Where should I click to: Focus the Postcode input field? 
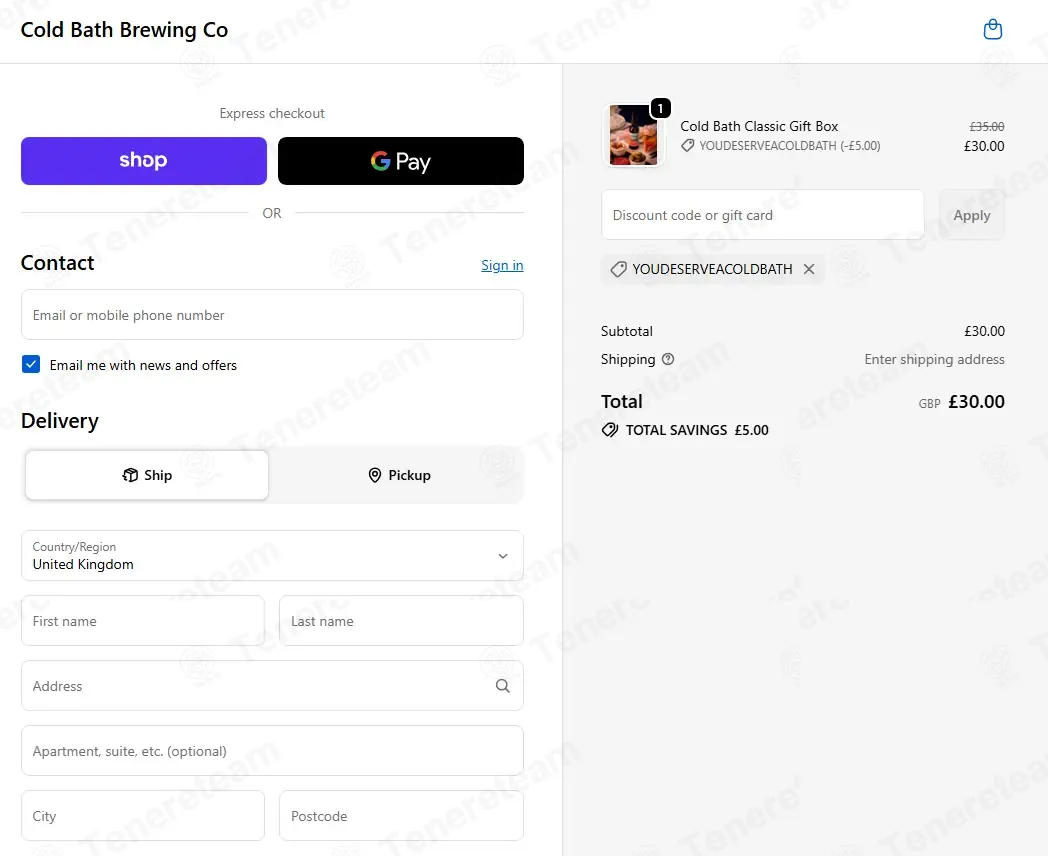[401, 815]
